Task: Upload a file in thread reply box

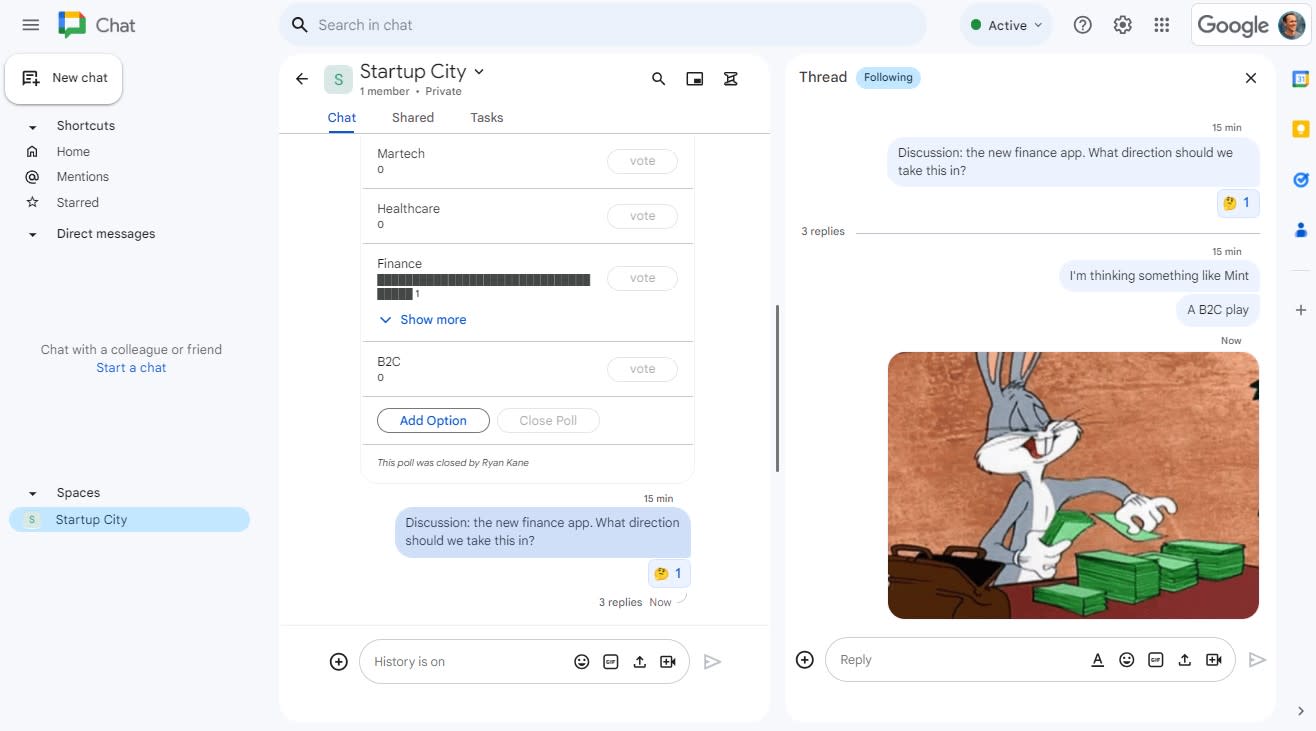Action: click(1184, 659)
